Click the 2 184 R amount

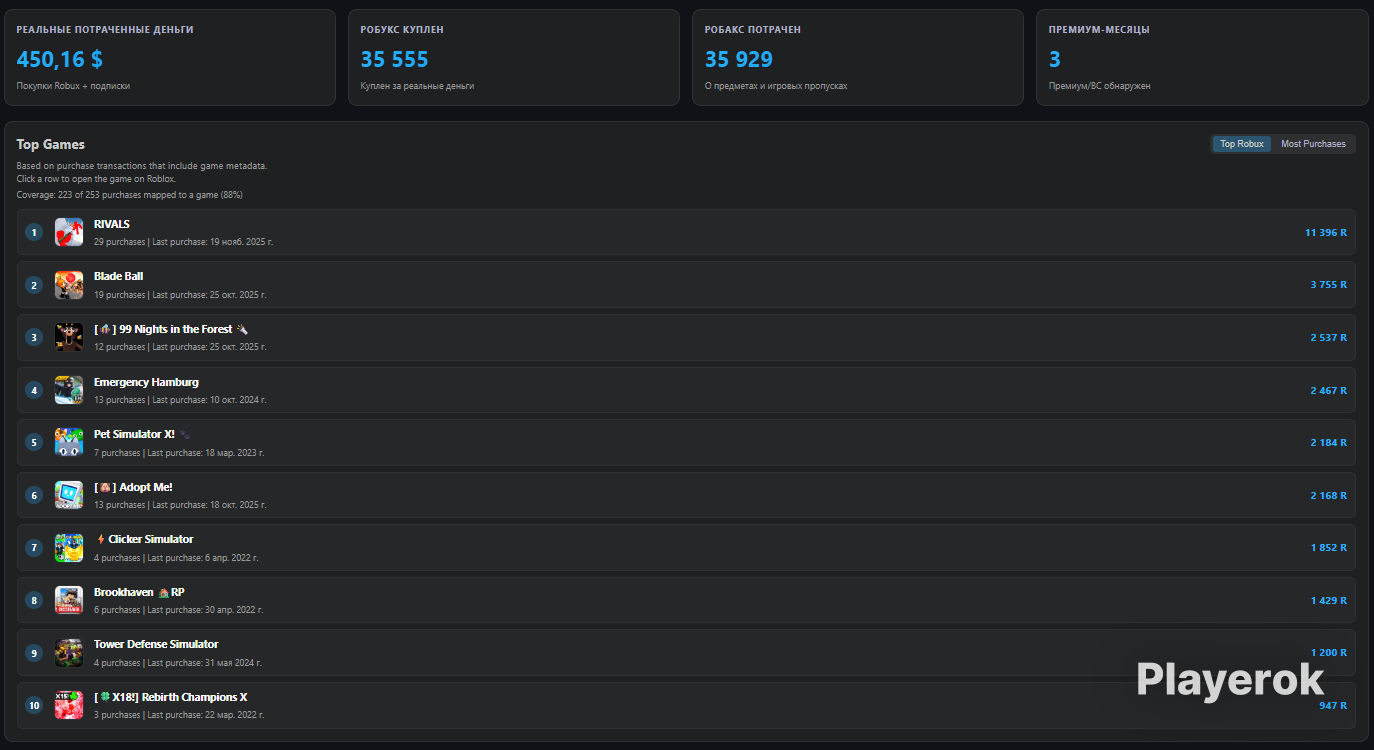click(x=1329, y=442)
